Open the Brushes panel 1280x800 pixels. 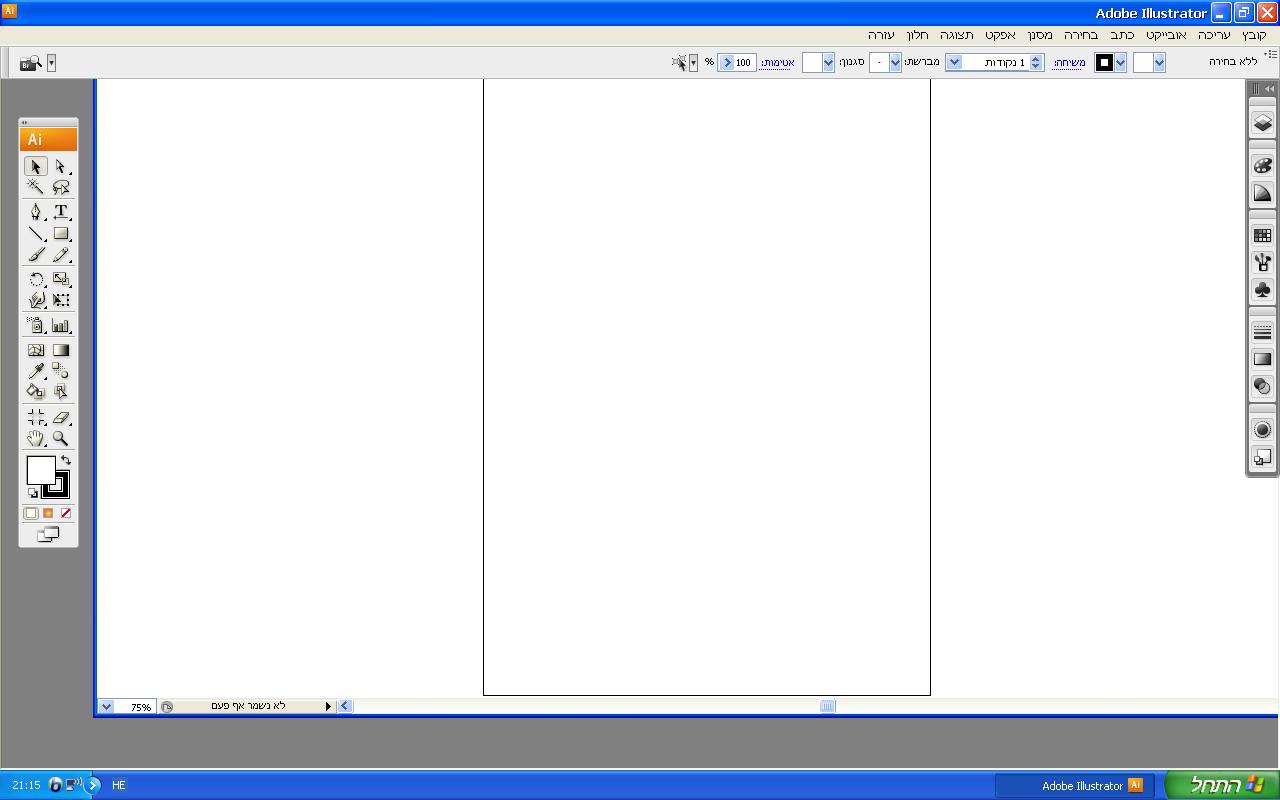coord(1262,263)
